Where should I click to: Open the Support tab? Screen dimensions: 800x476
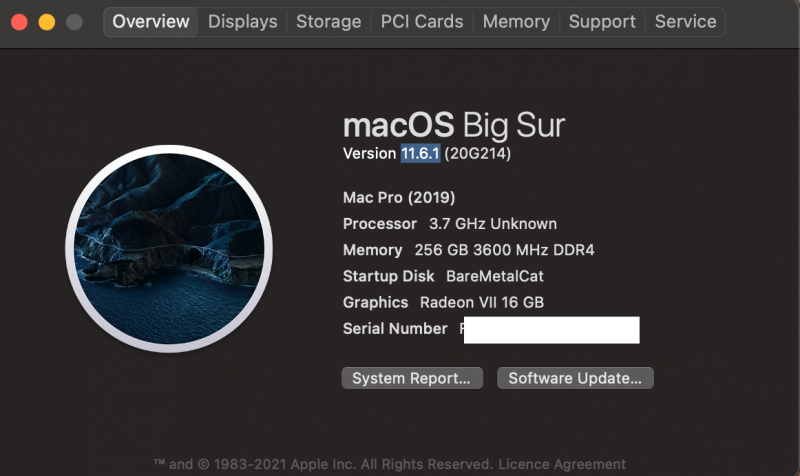(602, 21)
